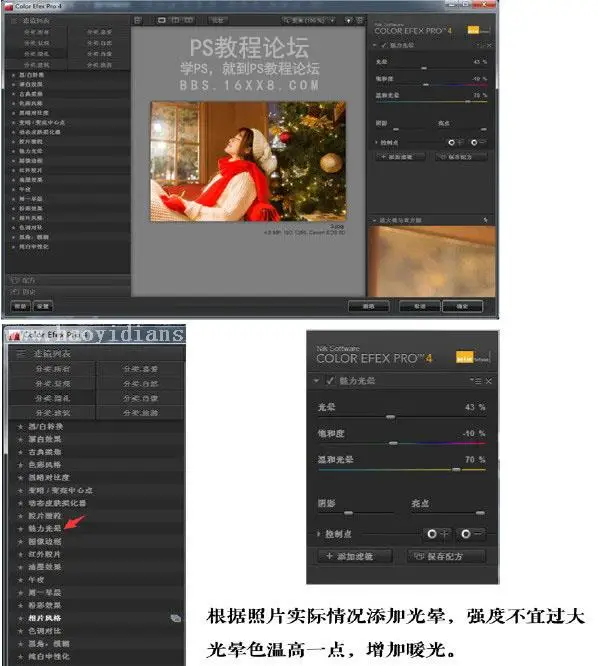The height and width of the screenshot is (666, 598).
Task: Toggle favorite star for 油墨效果 in enlarged list
Action: 20,567
